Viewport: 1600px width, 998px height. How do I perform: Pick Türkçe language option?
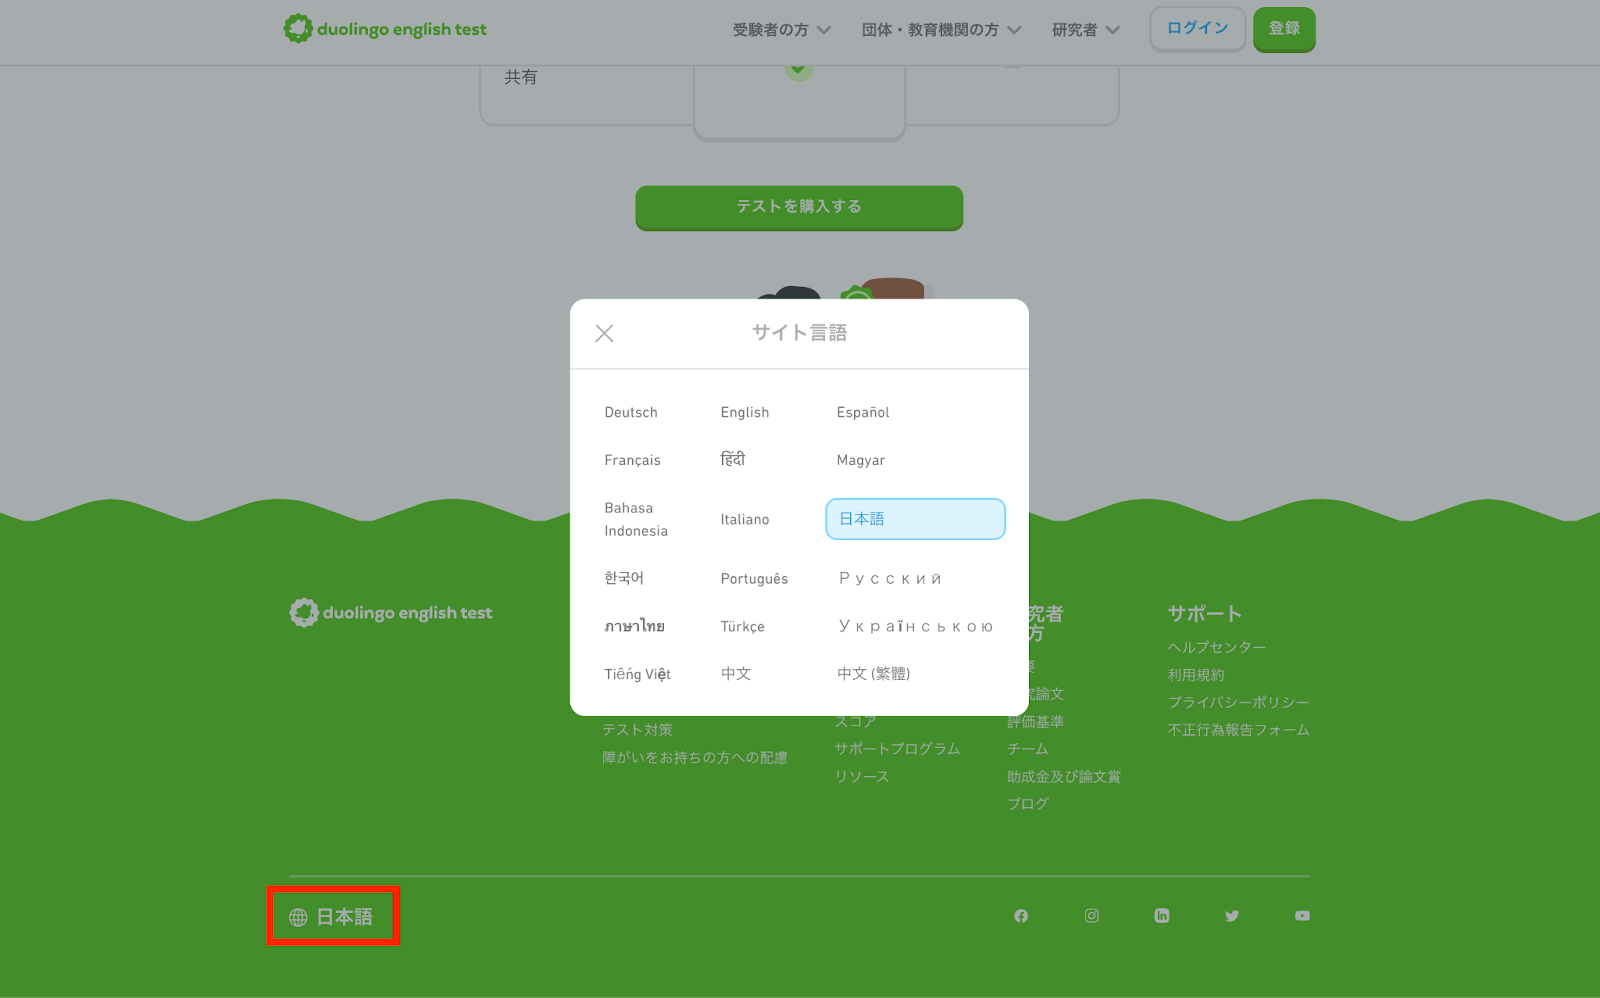pos(742,626)
